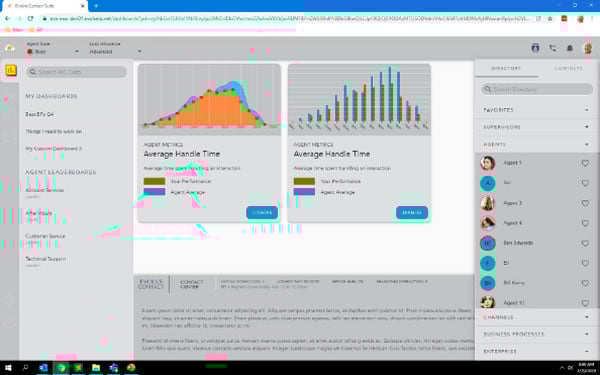Image resolution: width=600 pixels, height=375 pixels.
Task: Go back using the browser back arrow
Action: pyautogui.click(x=8, y=18)
